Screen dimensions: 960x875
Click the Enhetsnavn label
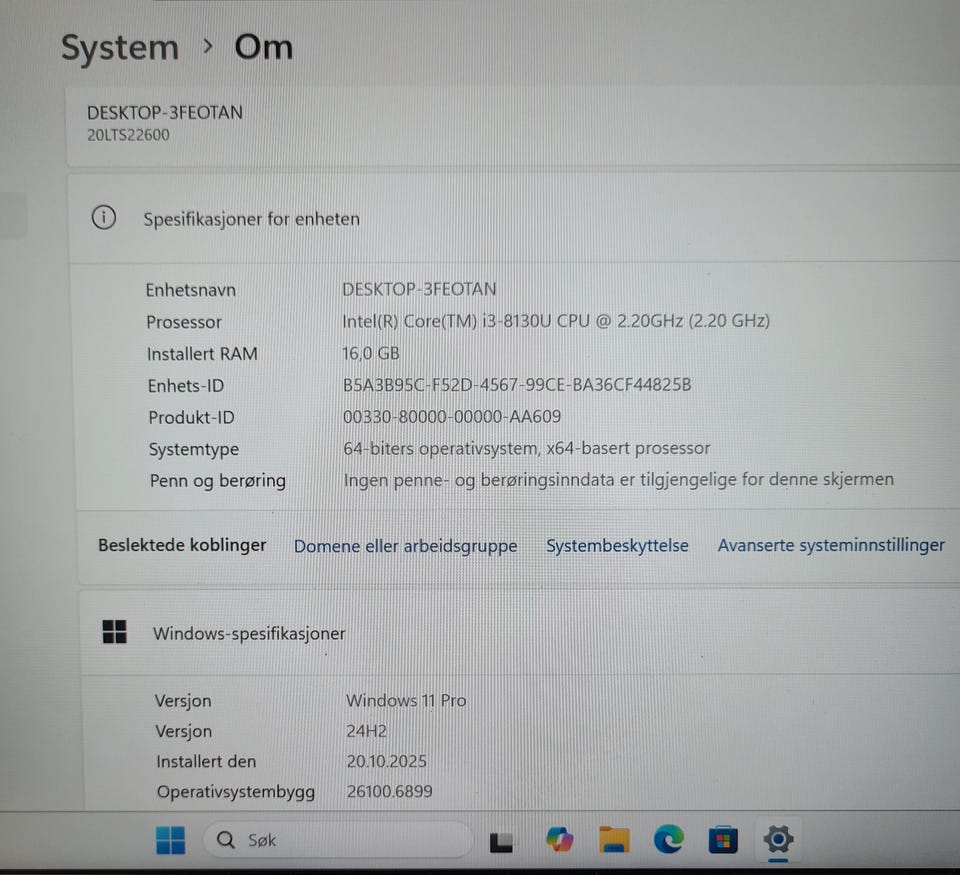pos(190,290)
